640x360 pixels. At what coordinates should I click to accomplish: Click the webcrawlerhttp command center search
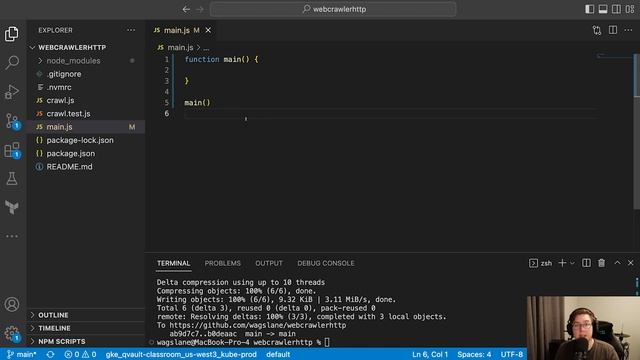point(333,9)
